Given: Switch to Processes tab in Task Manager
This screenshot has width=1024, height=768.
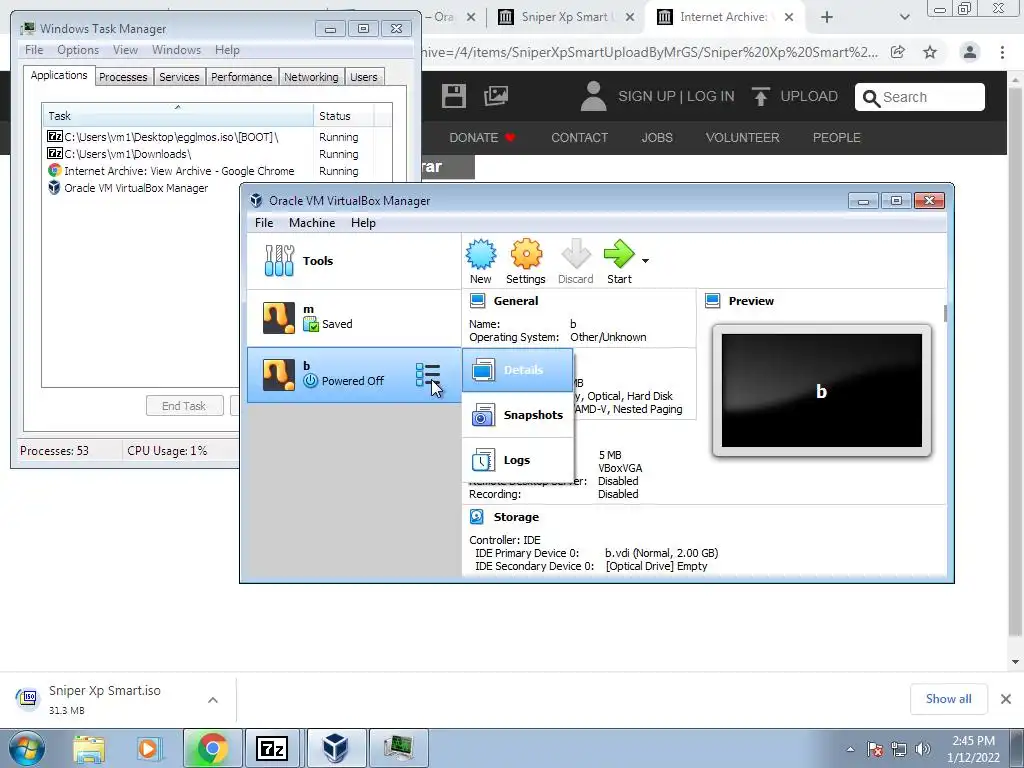Looking at the screenshot, I should (123, 77).
